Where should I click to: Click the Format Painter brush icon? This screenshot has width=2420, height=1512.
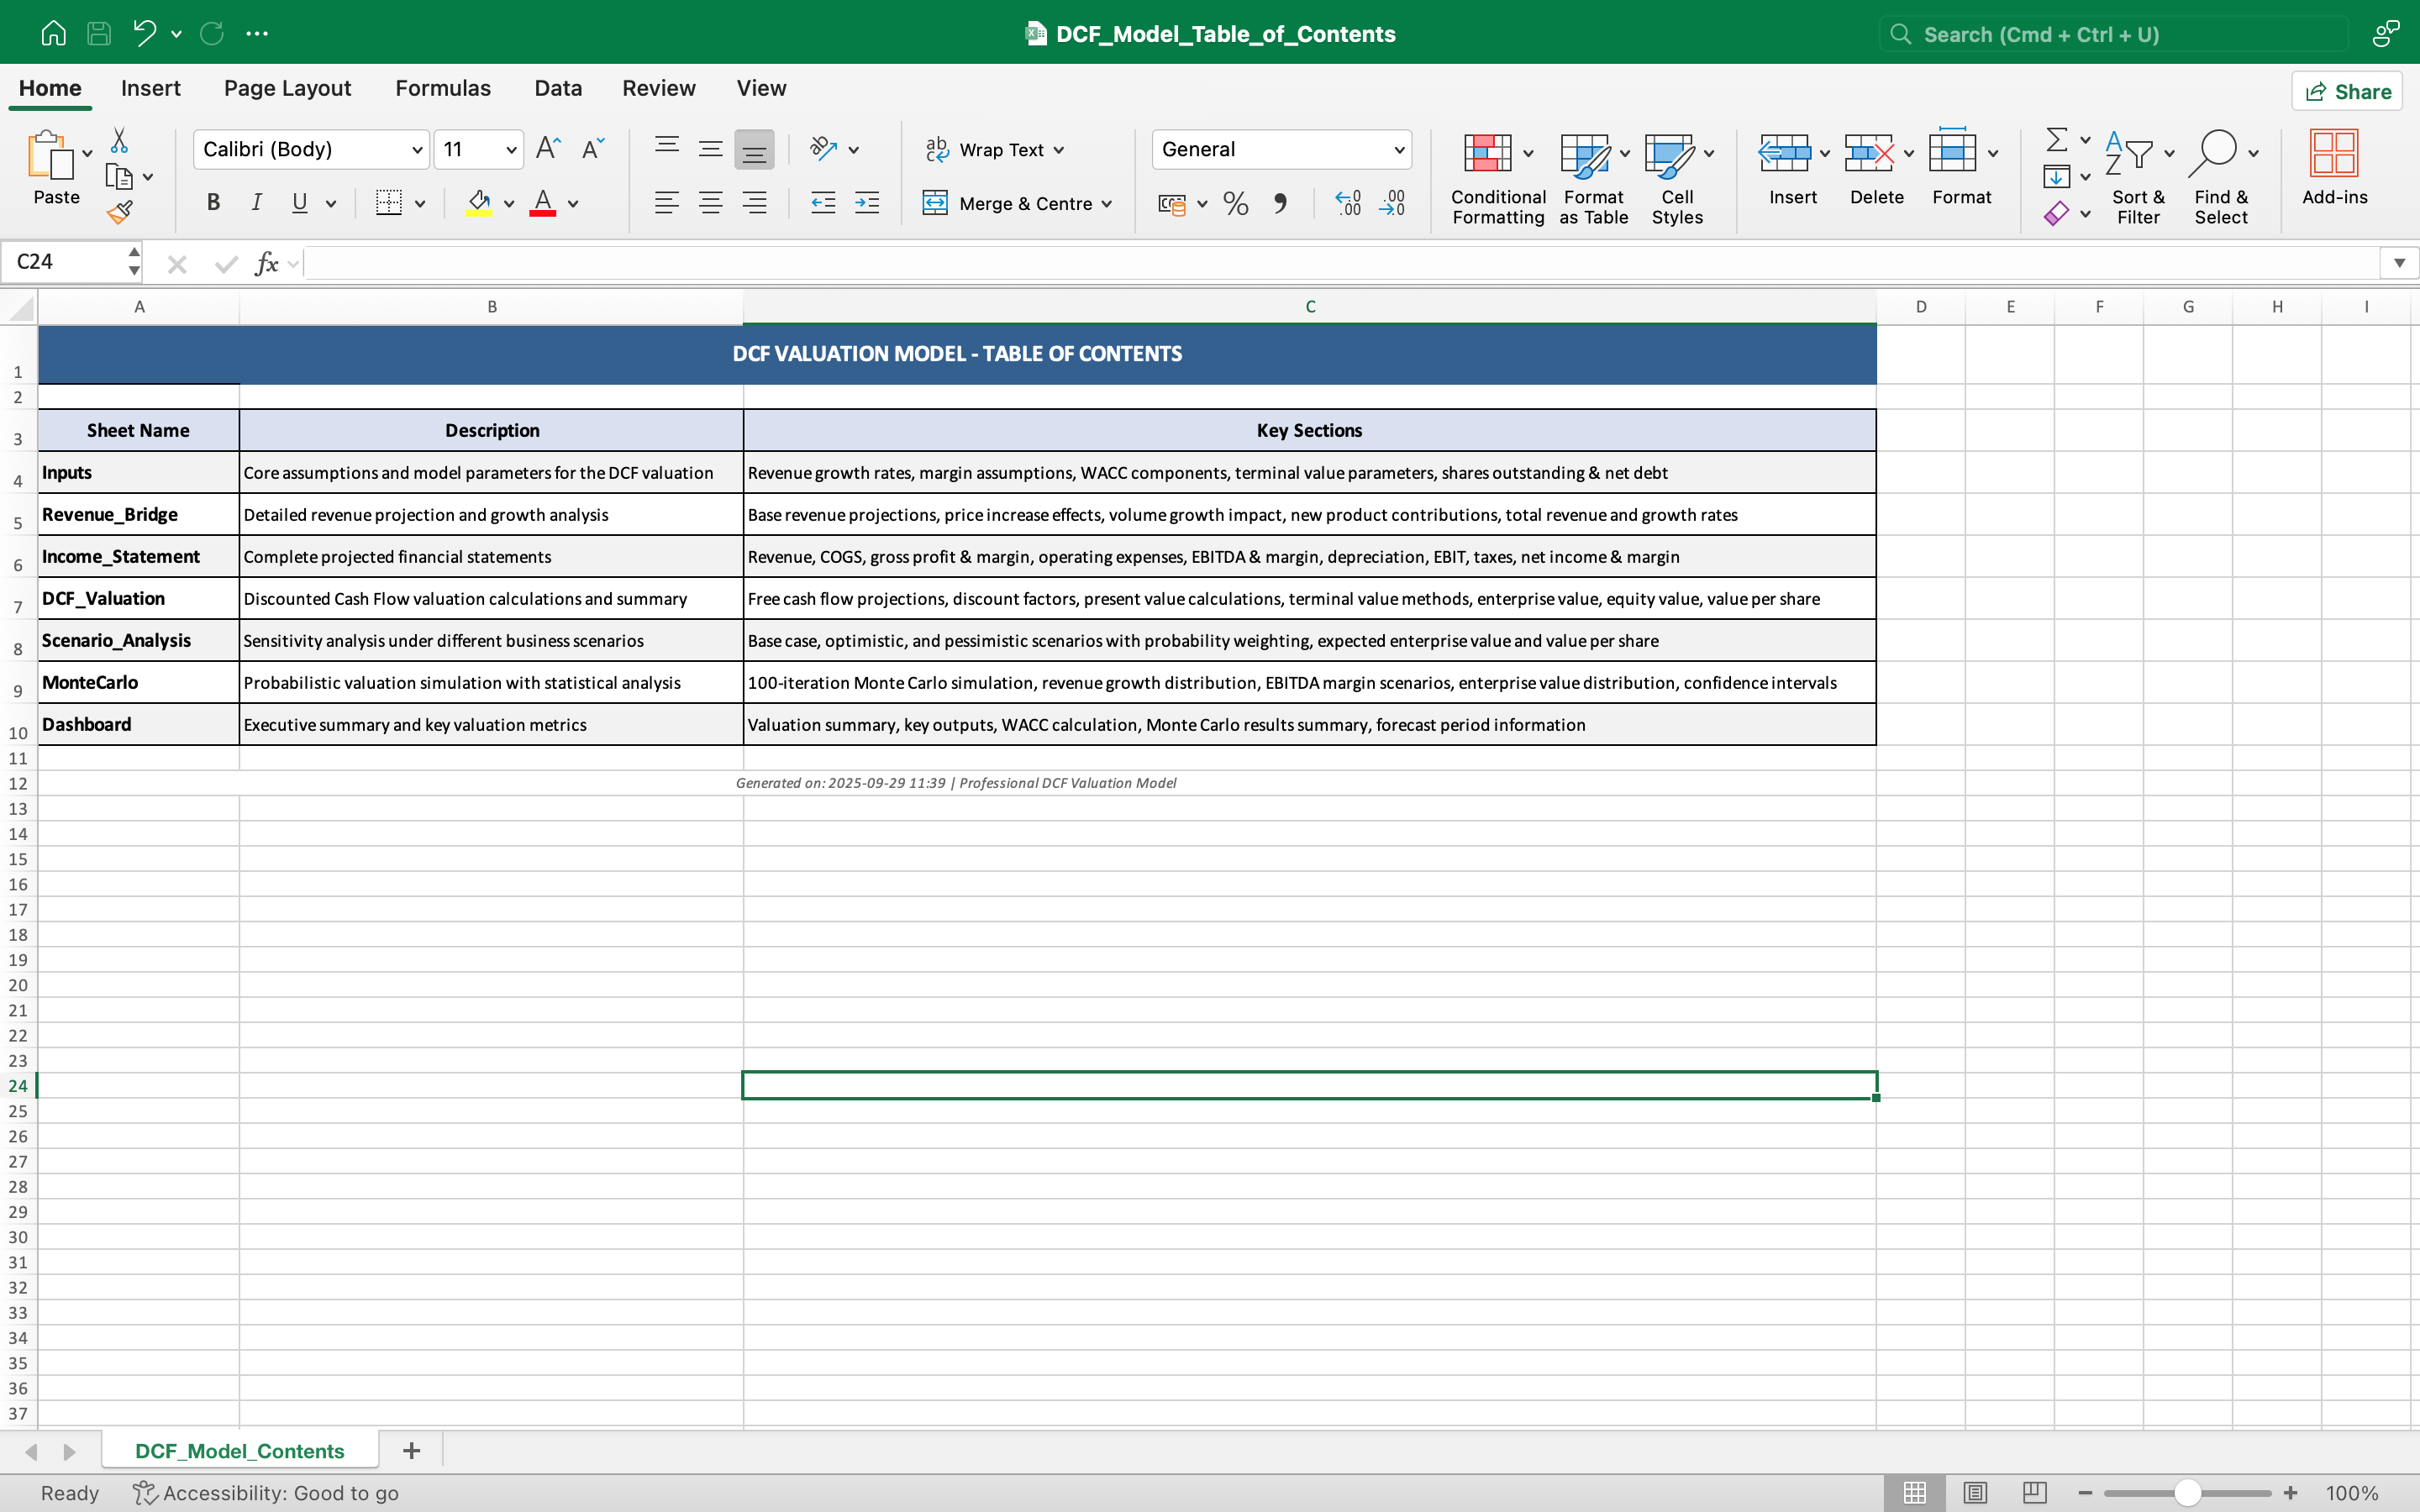click(120, 211)
